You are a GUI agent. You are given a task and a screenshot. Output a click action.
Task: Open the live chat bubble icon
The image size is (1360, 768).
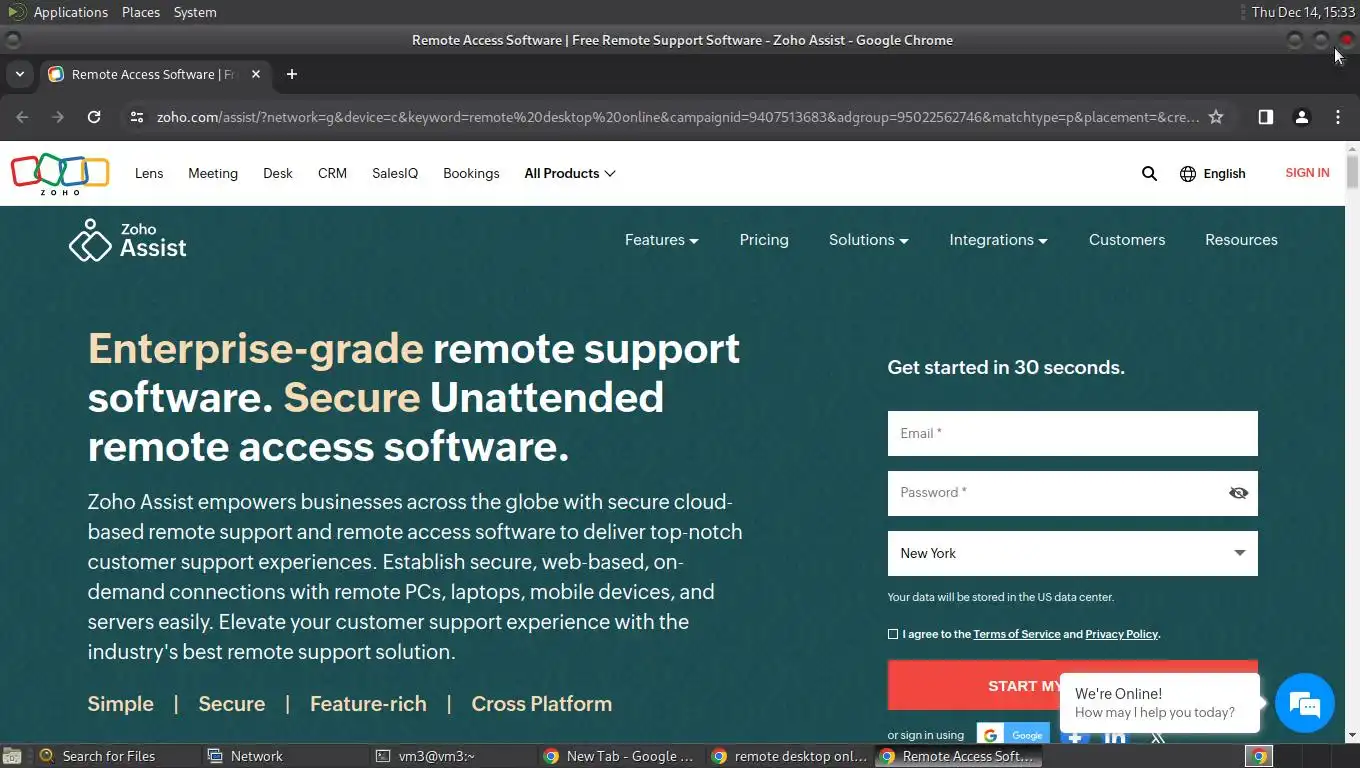1305,704
